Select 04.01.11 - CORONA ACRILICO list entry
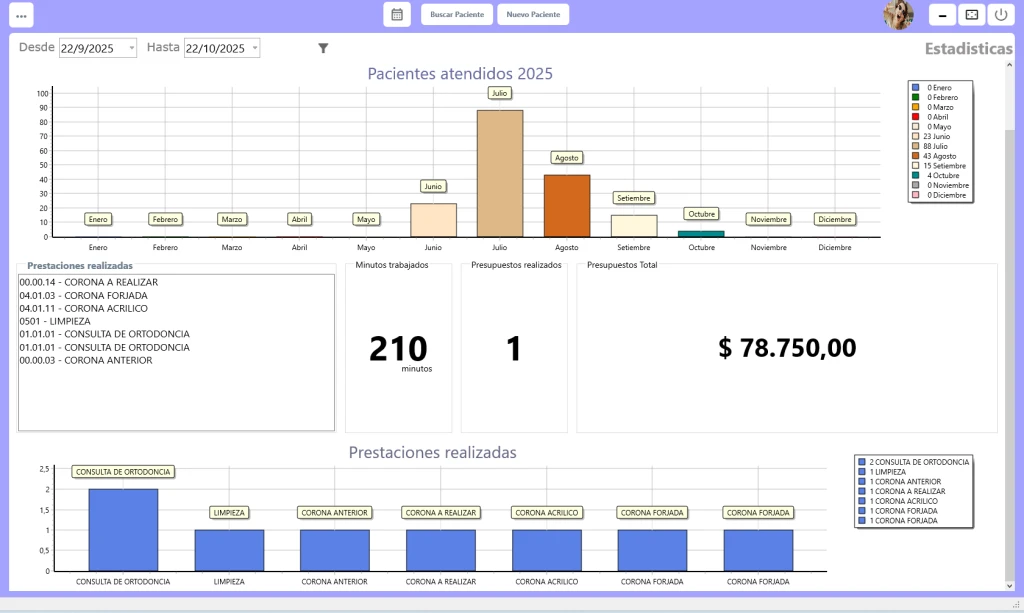1024x613 pixels. [83, 308]
